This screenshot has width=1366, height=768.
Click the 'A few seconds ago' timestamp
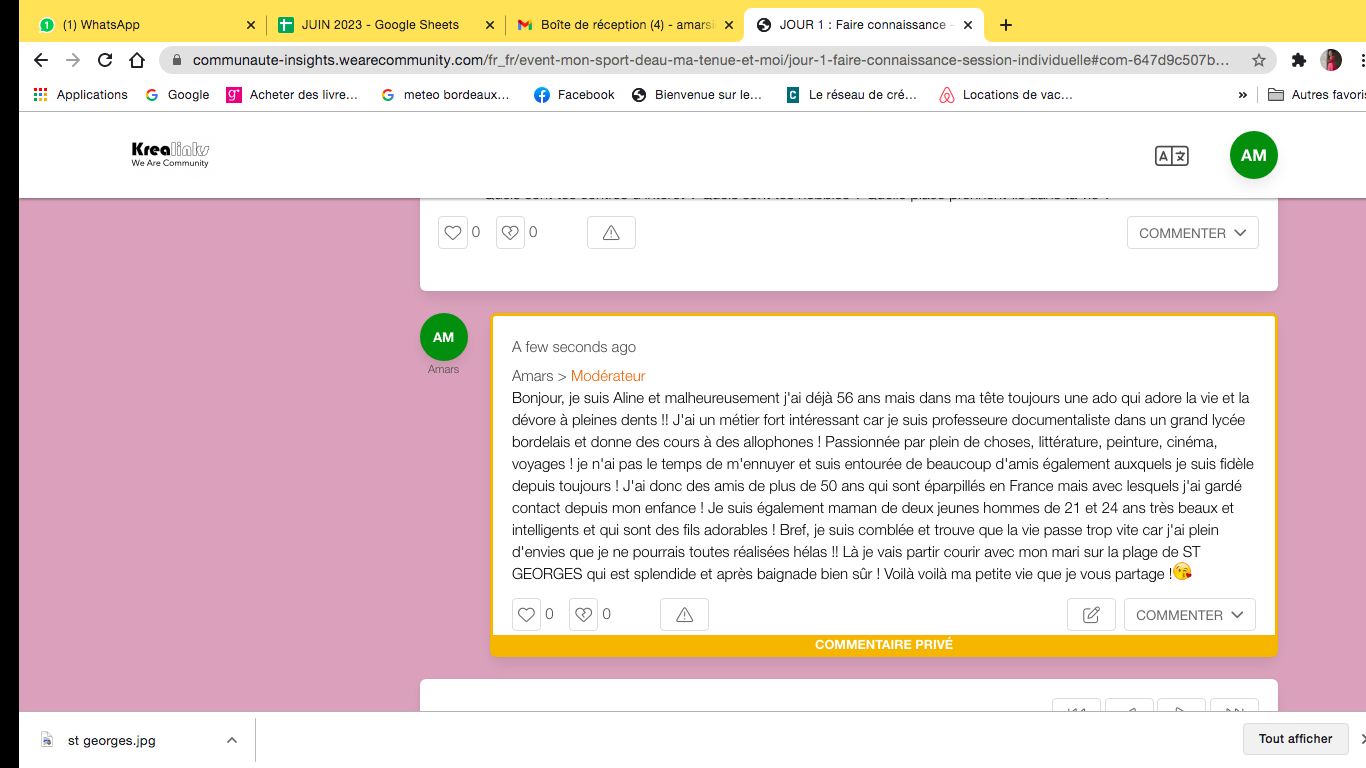574,347
